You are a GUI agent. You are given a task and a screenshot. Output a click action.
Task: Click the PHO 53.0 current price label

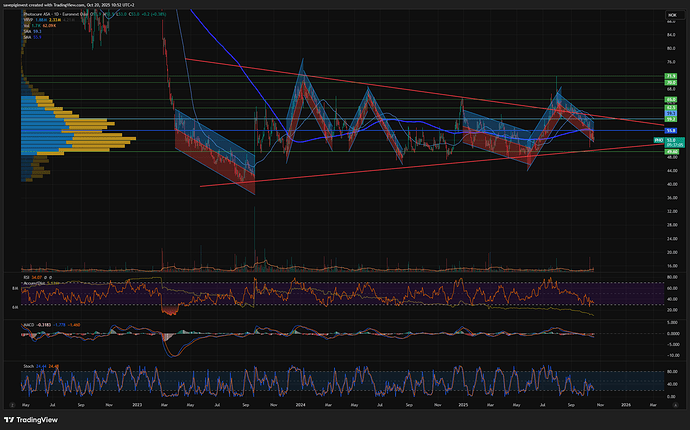[663, 141]
